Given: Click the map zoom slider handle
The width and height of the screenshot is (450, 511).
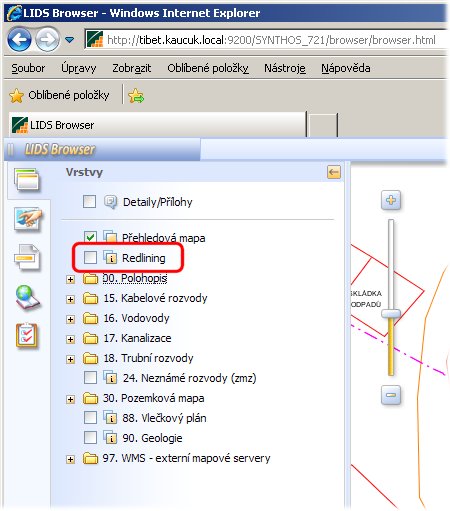Looking at the screenshot, I should [x=391, y=313].
